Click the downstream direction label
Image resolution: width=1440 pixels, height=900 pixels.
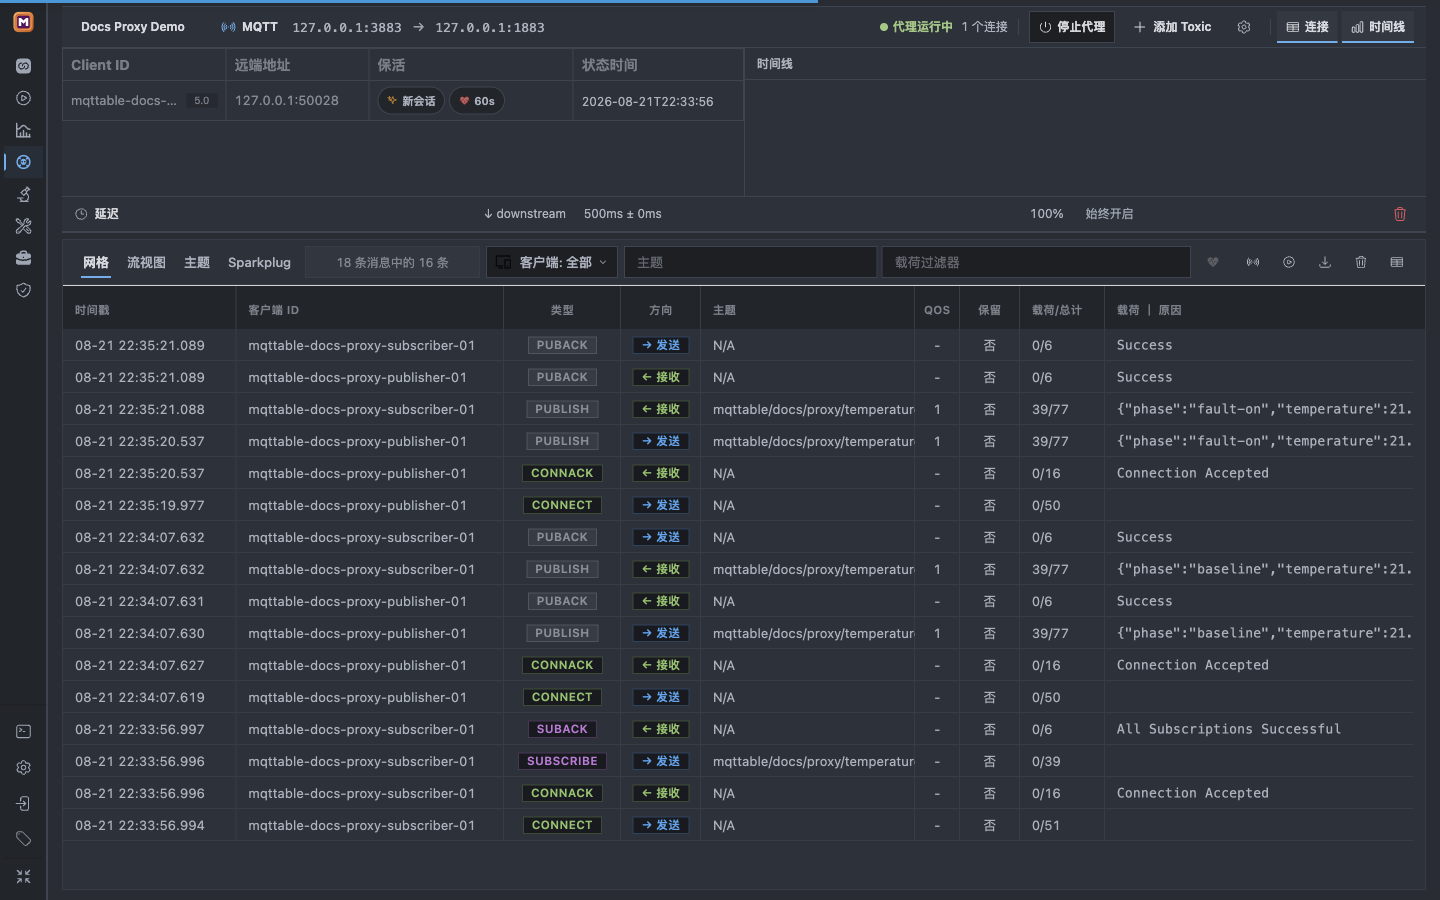click(525, 214)
